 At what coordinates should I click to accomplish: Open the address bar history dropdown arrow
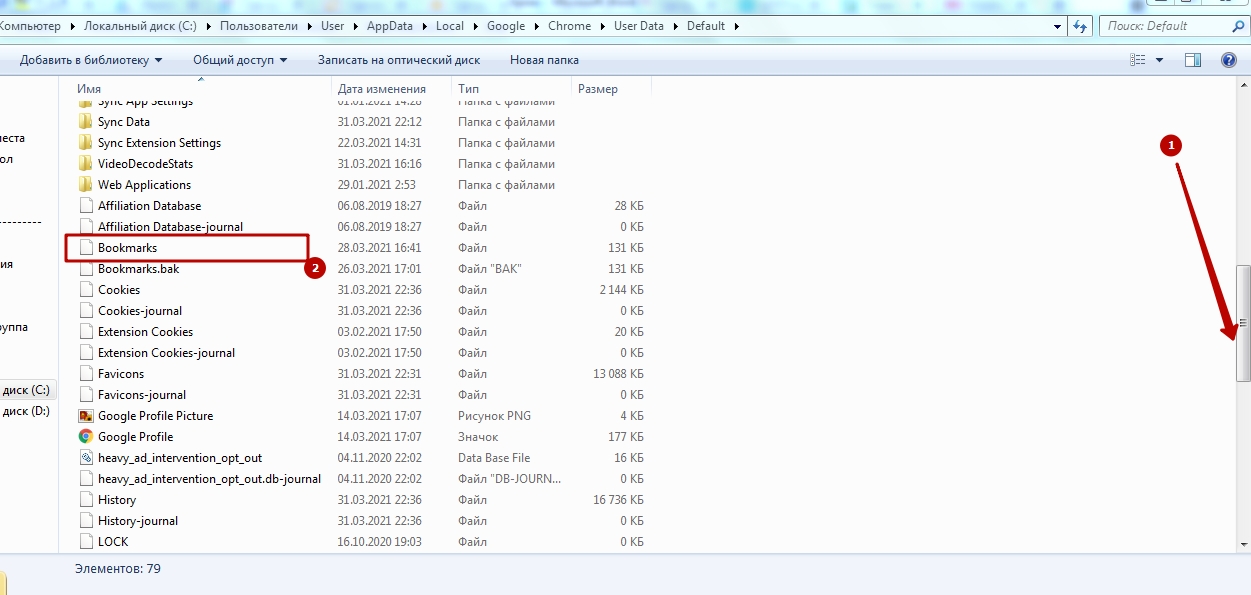click(x=1058, y=26)
